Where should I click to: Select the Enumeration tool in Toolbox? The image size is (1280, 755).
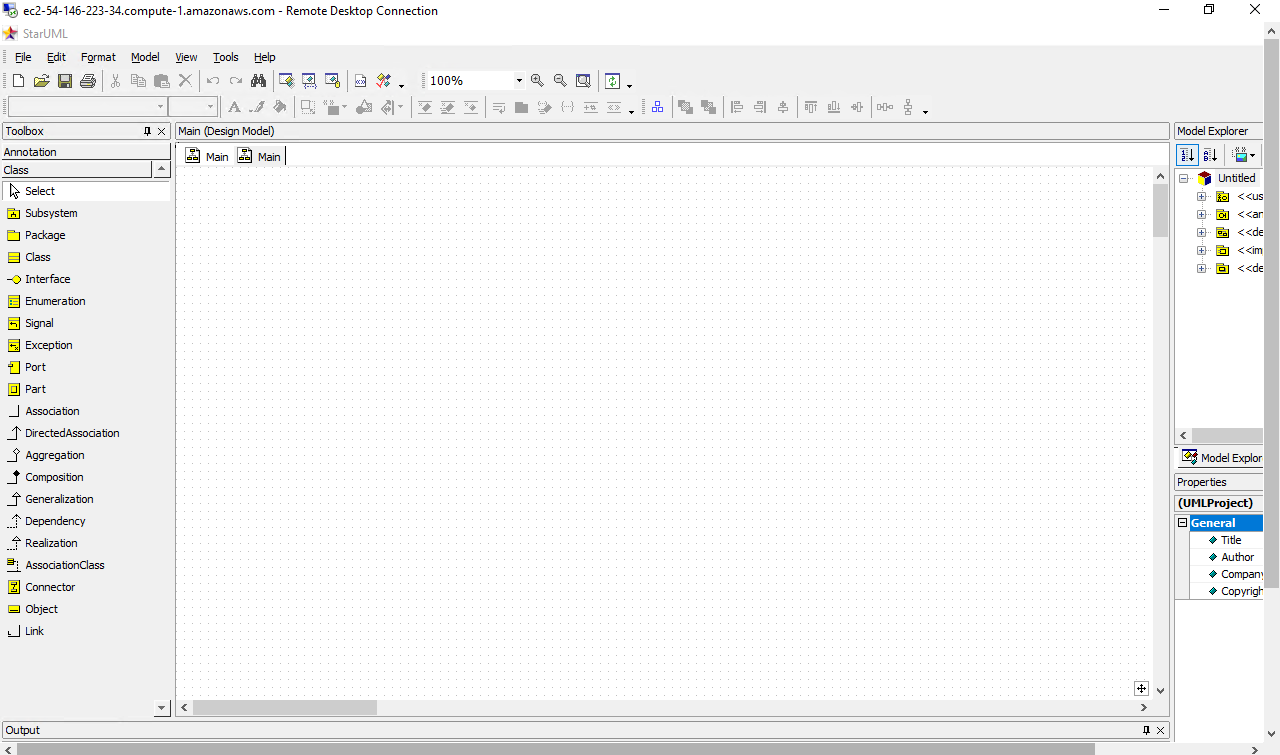pos(55,301)
